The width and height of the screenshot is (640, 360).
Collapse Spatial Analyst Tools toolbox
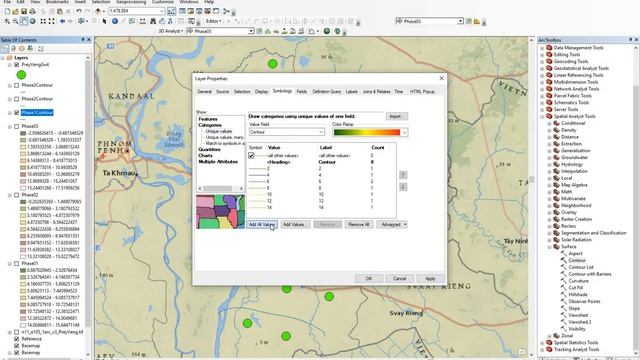tap(542, 116)
